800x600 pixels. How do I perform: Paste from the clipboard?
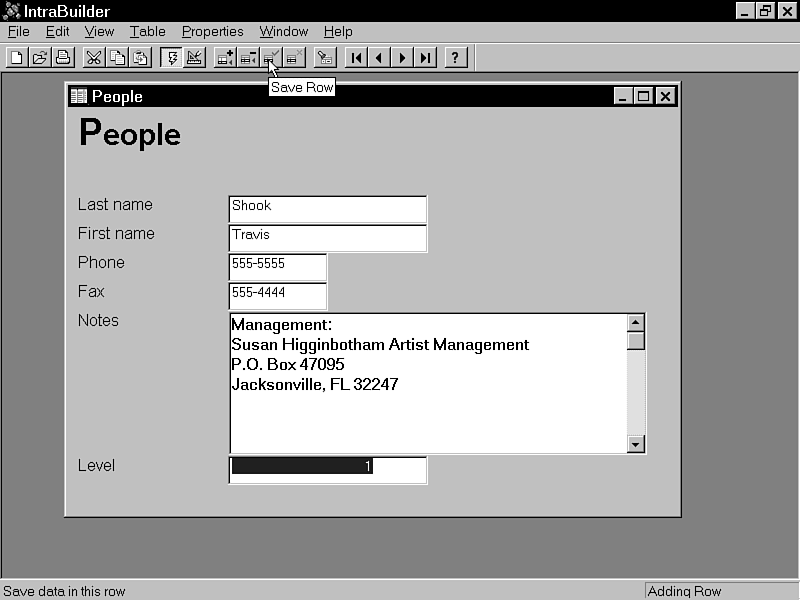137,57
